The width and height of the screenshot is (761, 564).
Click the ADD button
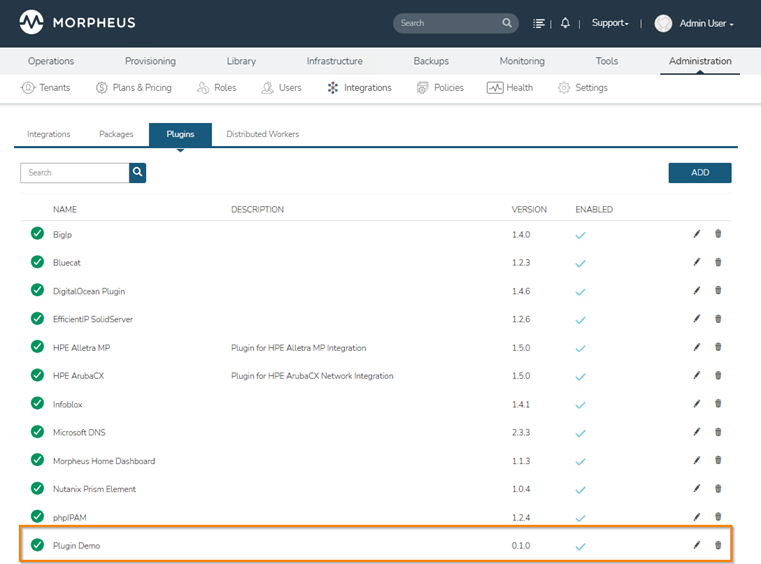(x=700, y=173)
